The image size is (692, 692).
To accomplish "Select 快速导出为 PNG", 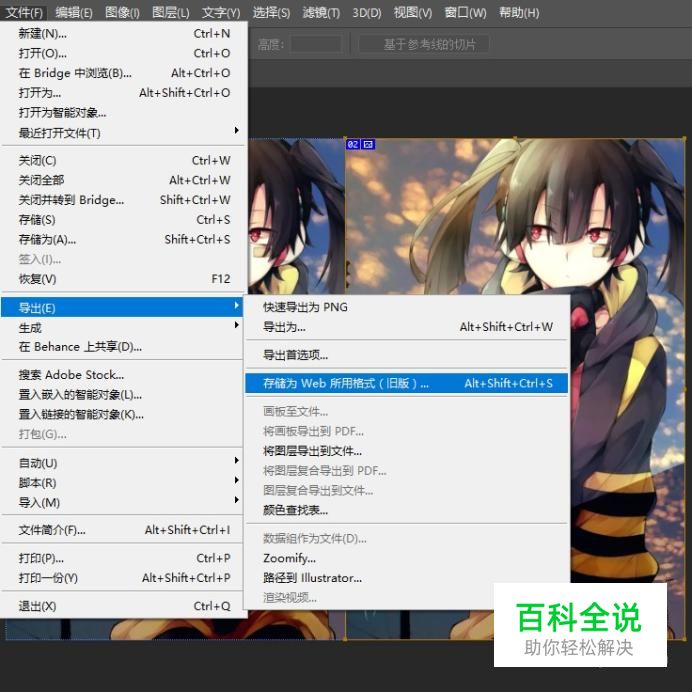I will click(x=407, y=307).
